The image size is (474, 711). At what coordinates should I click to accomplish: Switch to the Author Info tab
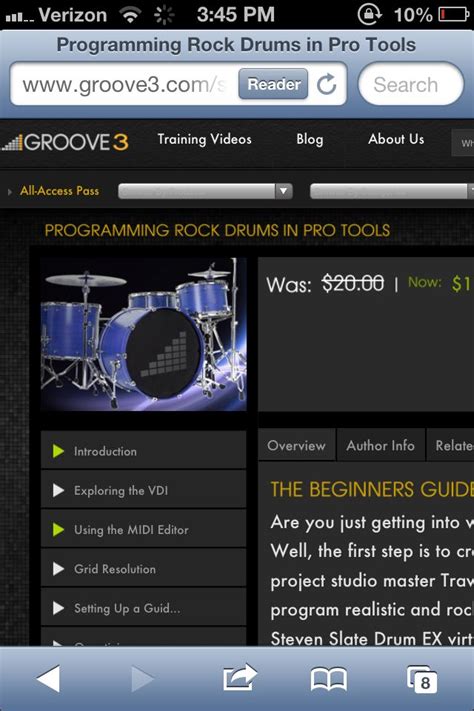[380, 445]
